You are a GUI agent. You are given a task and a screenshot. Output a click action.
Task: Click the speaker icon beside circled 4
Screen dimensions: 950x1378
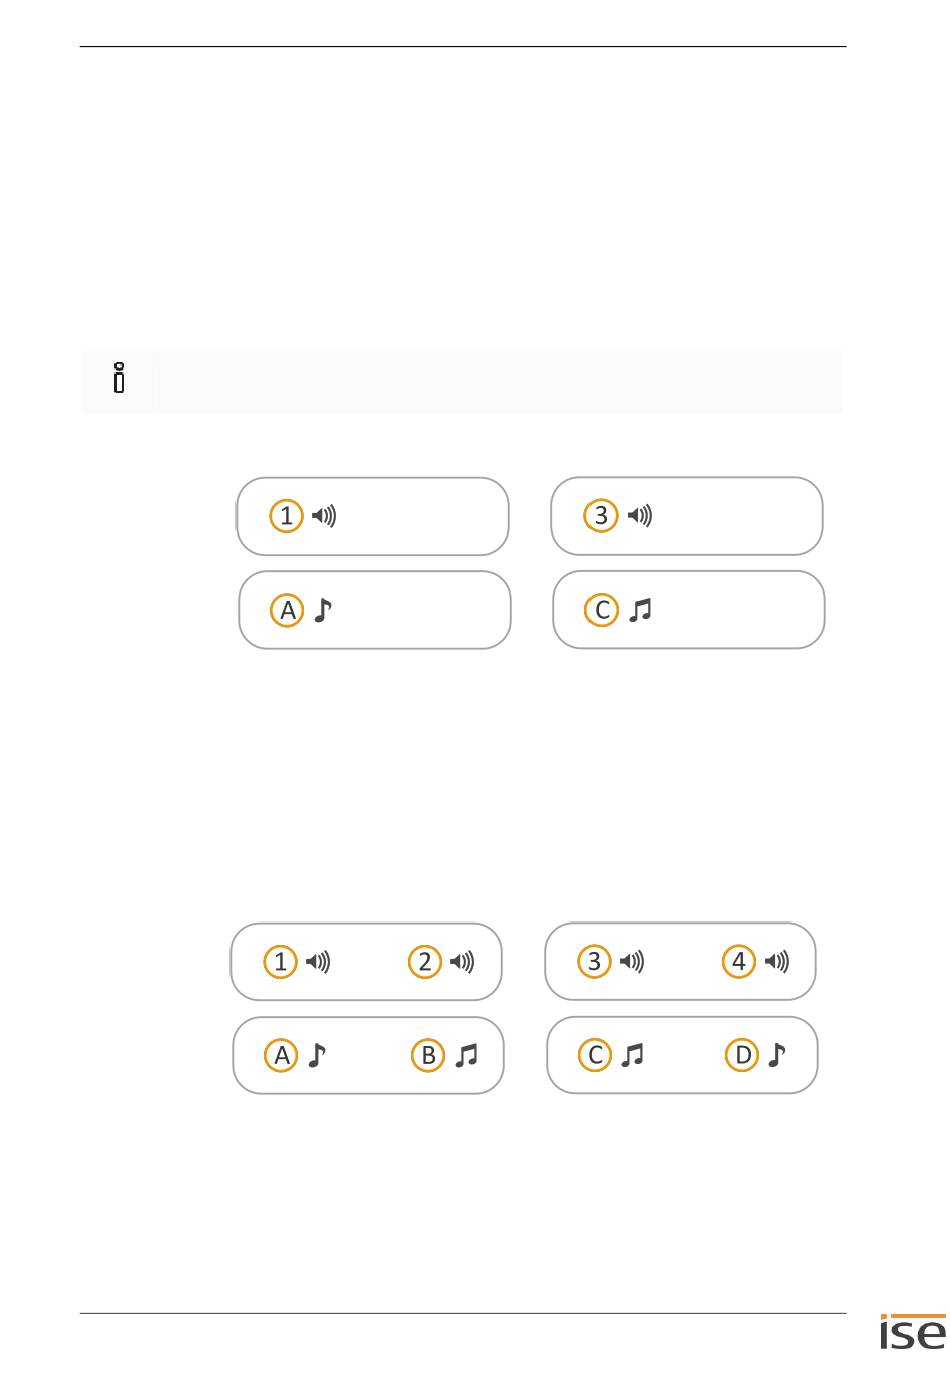pyautogui.click(x=777, y=962)
